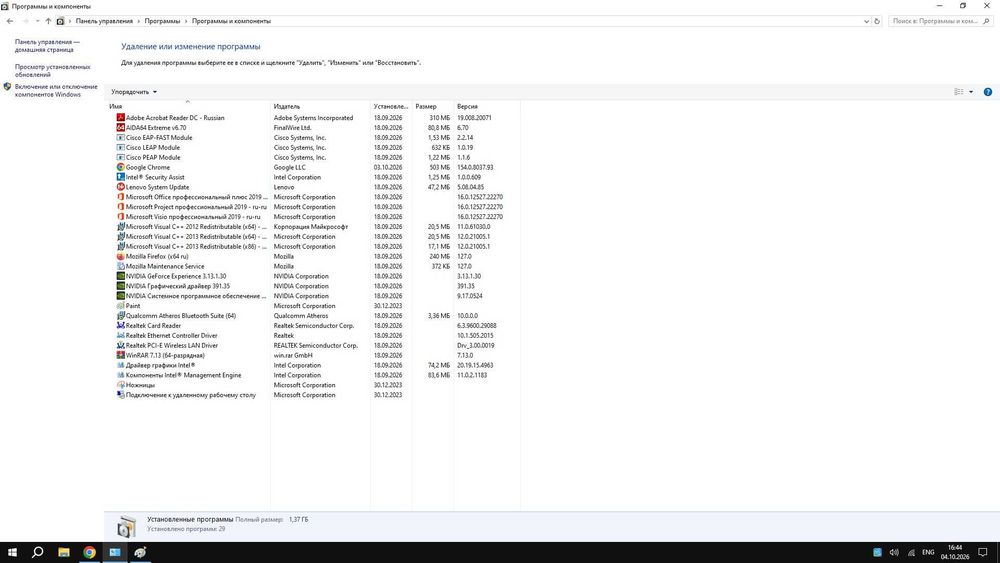Click the Realtek Card Reader icon
The image size is (1000, 563).
[x=121, y=325]
